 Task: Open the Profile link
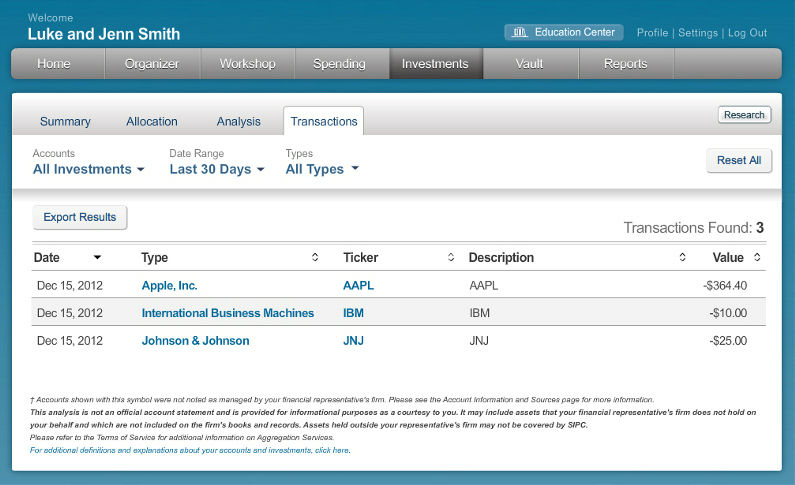tap(653, 33)
